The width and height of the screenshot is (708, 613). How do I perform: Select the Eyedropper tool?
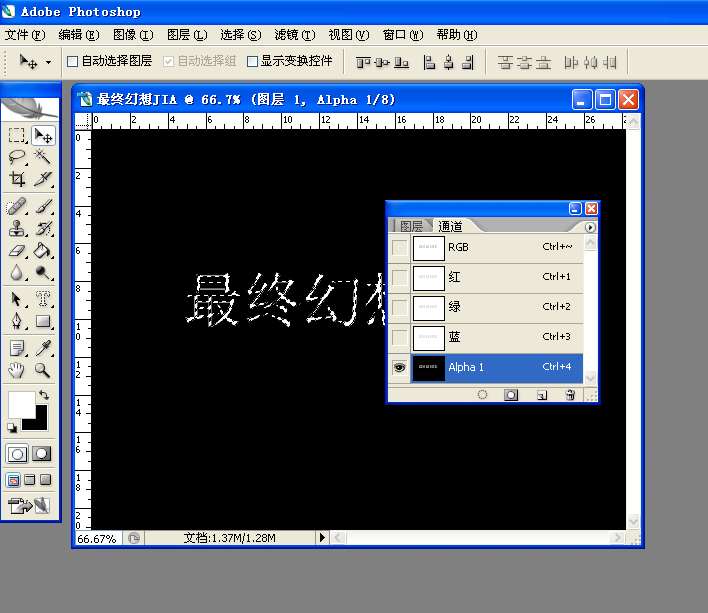pyautogui.click(x=42, y=348)
